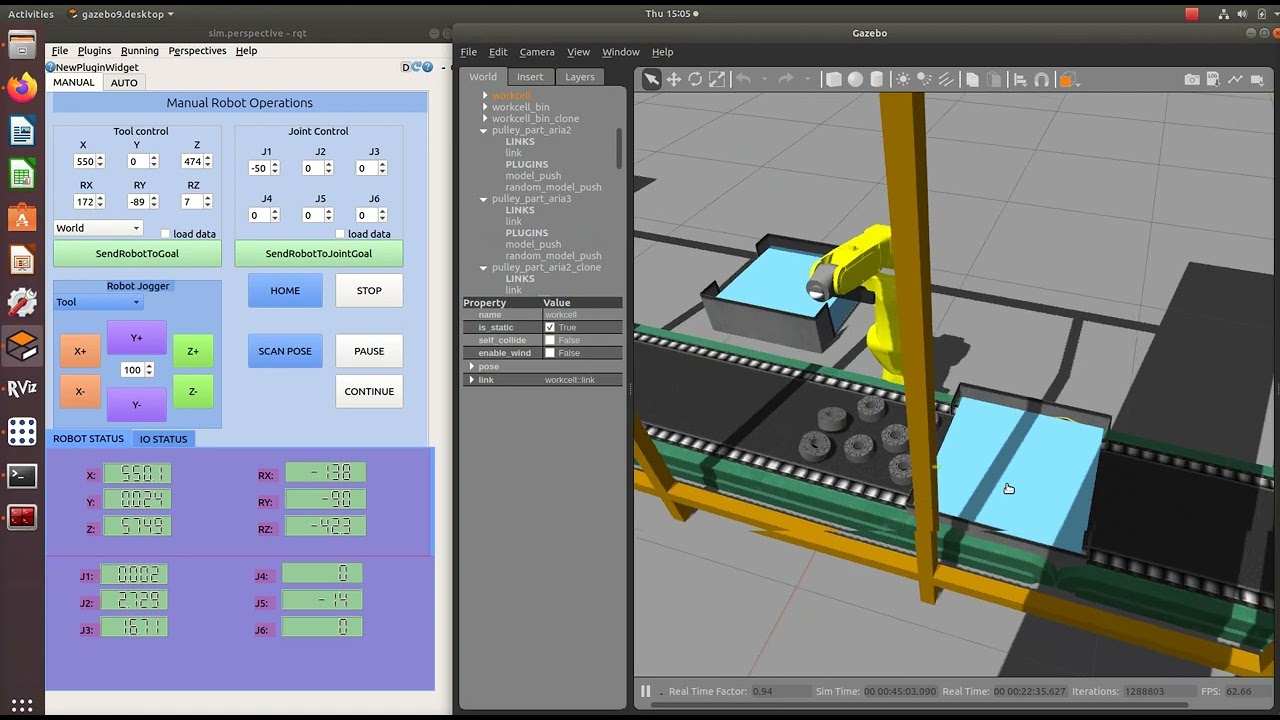Viewport: 1280px width, 720px height.
Task: Expand the workcell_bin_clone tree item
Action: (485, 118)
